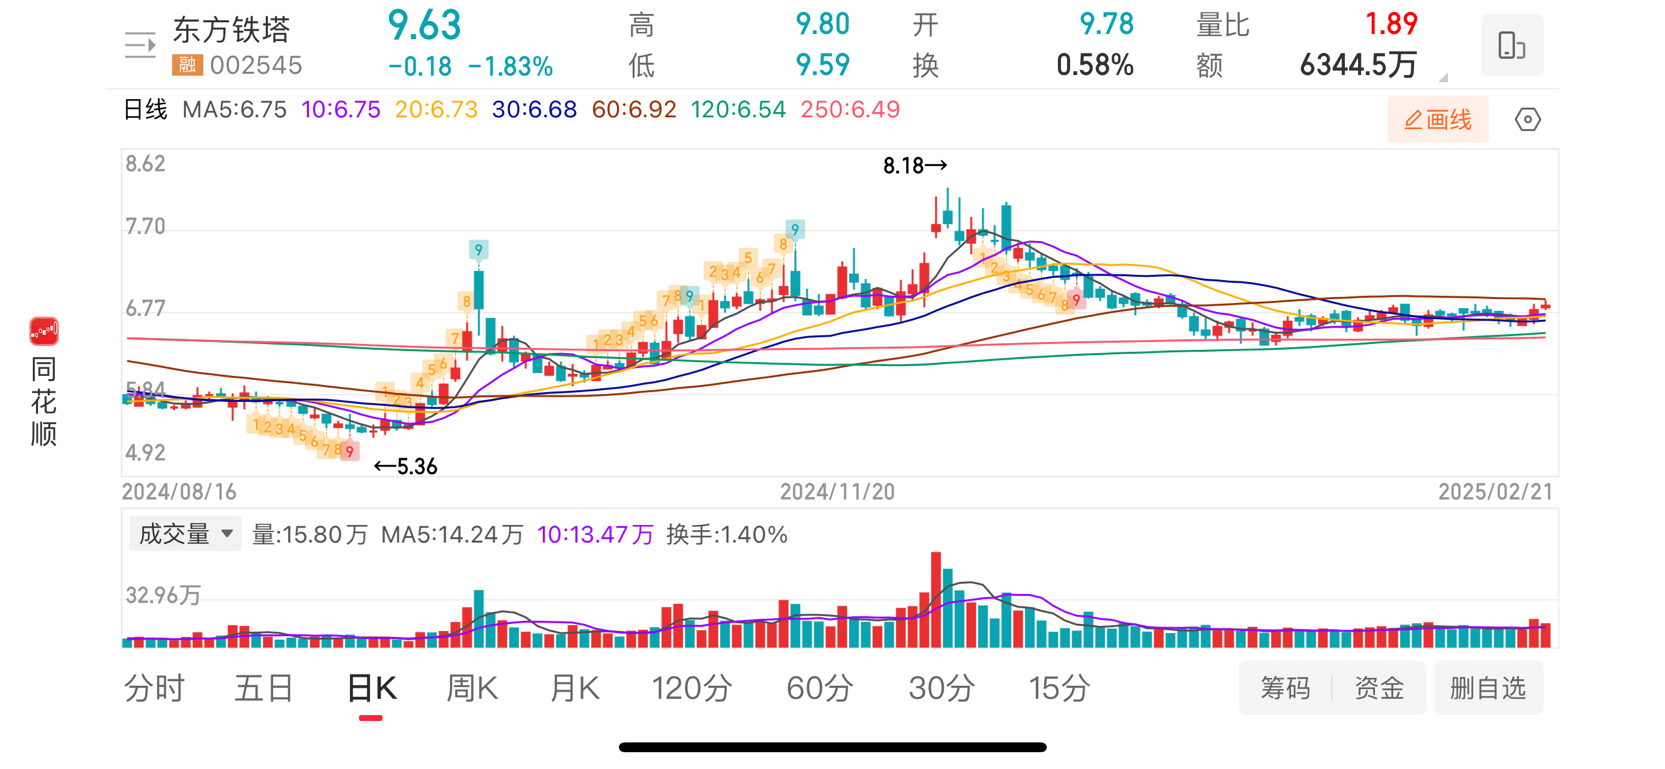
Task: Tap the home indicator bar at bottom
Action: click(x=832, y=747)
